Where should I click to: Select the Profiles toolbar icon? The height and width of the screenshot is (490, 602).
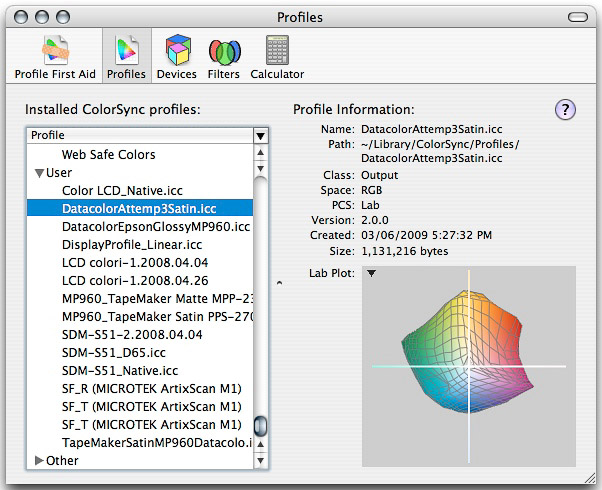[x=127, y=57]
